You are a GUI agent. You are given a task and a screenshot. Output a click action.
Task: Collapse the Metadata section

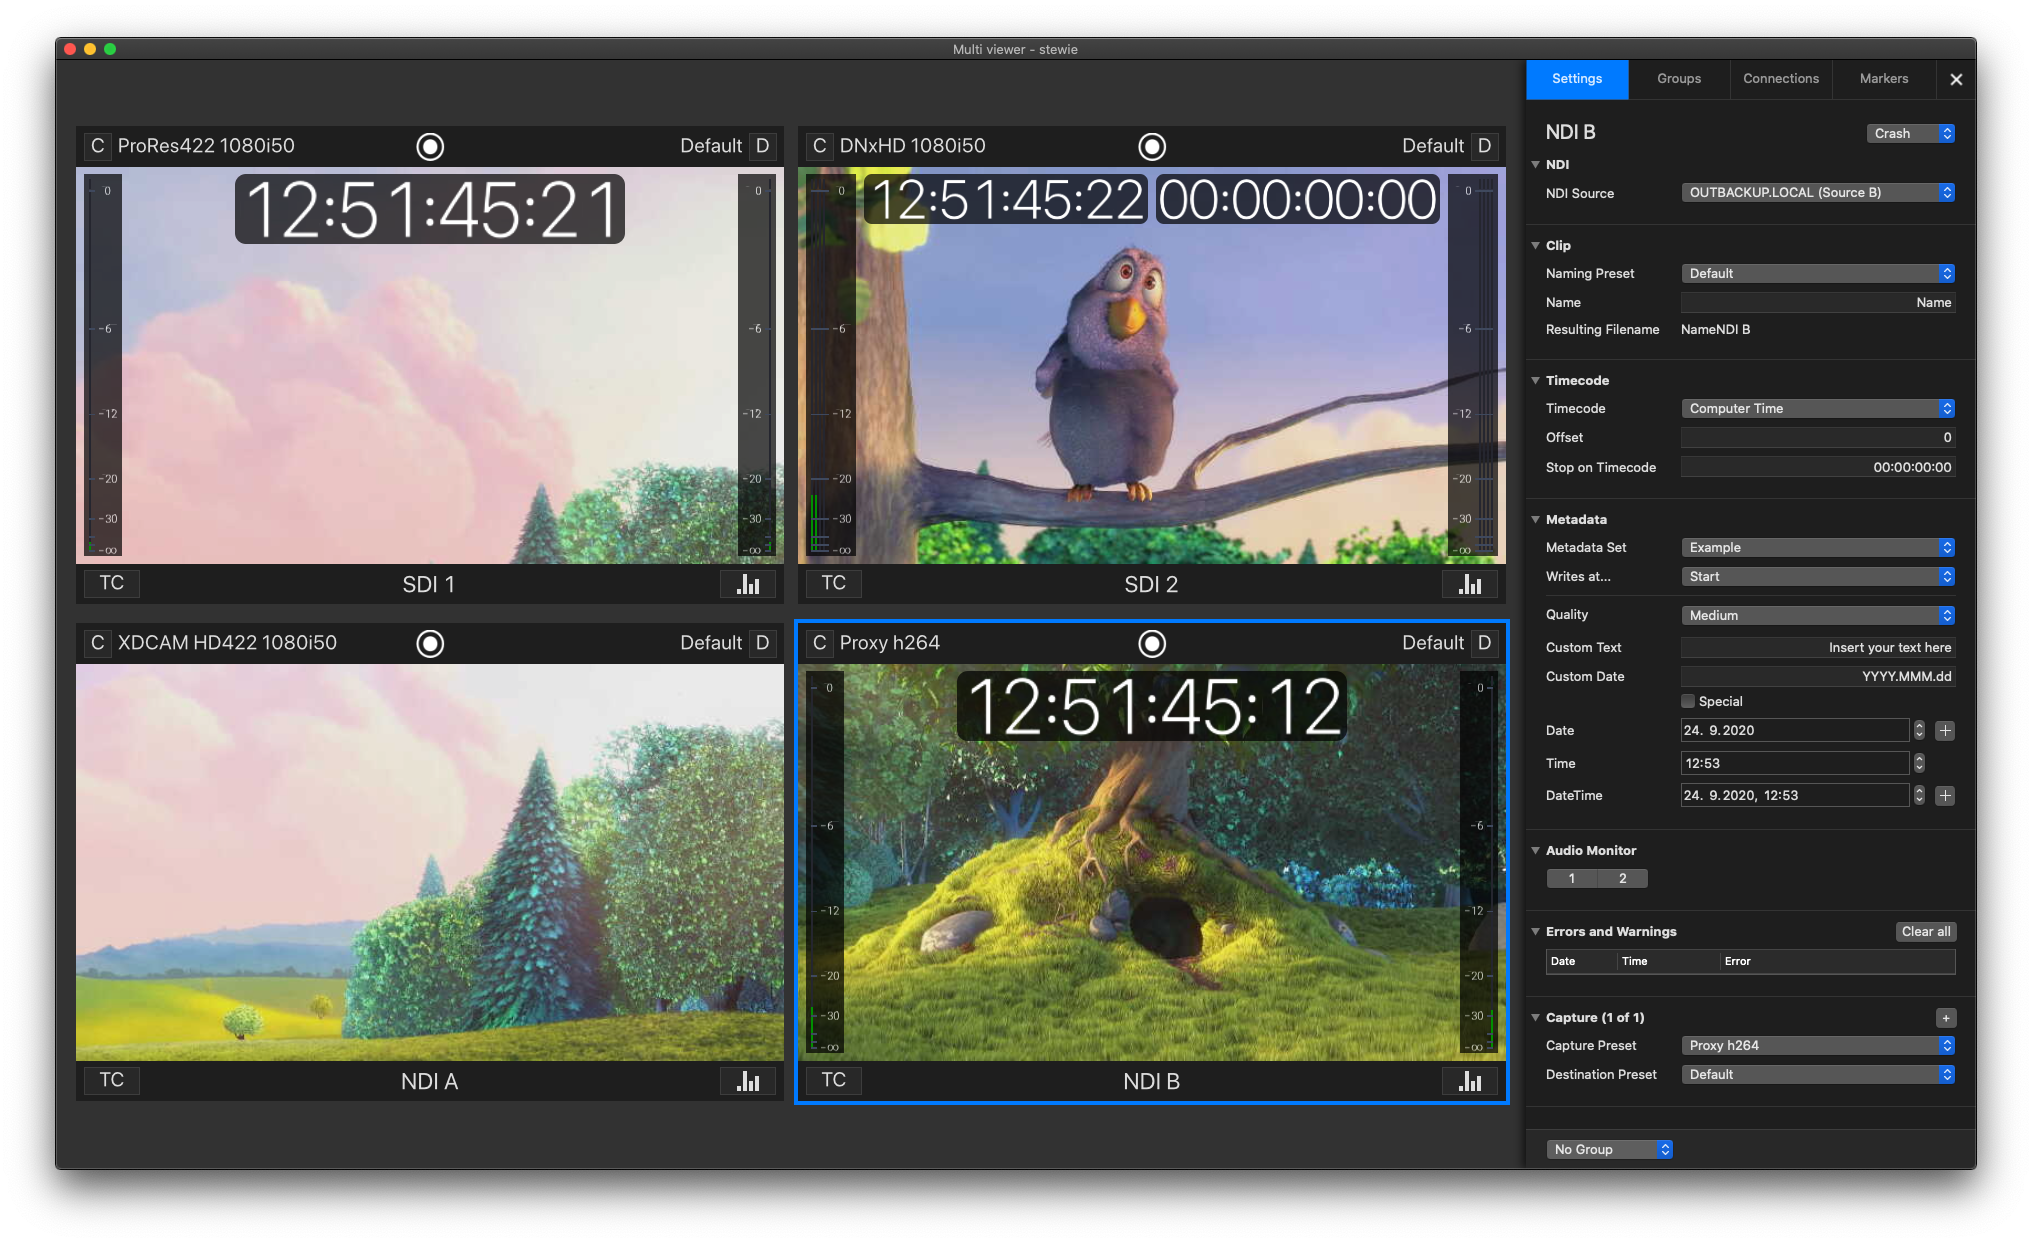click(x=1536, y=520)
